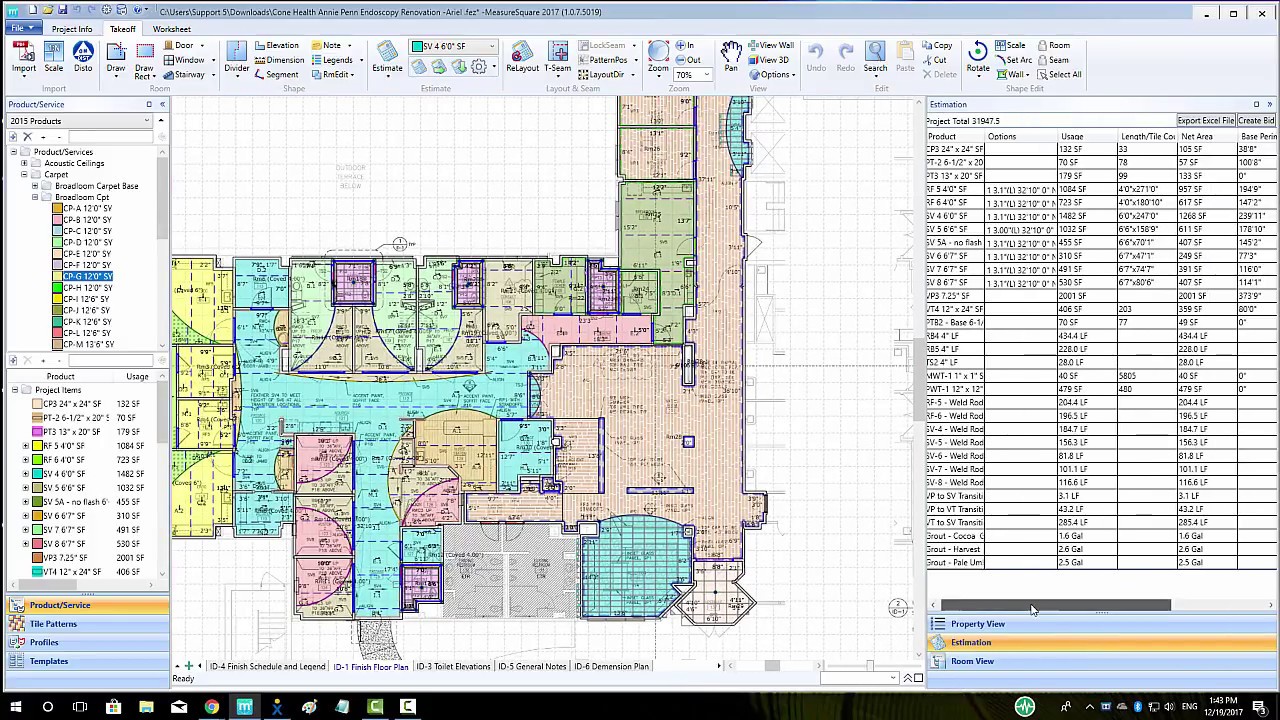Screen dimensions: 1280x720
Task: Open Chrome from the Windows taskbar
Action: (x=212, y=707)
